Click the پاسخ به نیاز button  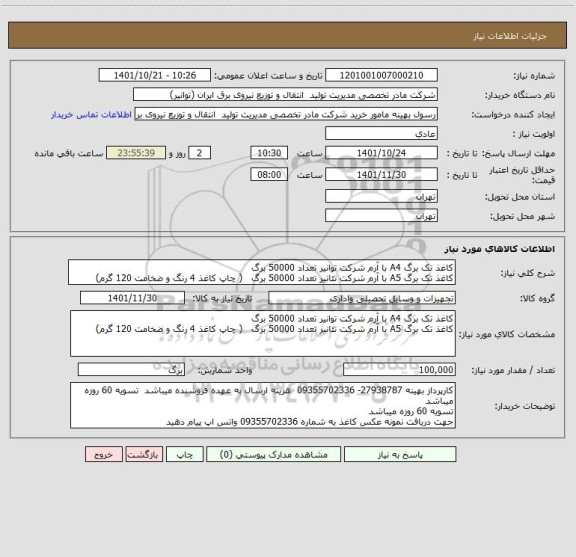click(x=400, y=454)
